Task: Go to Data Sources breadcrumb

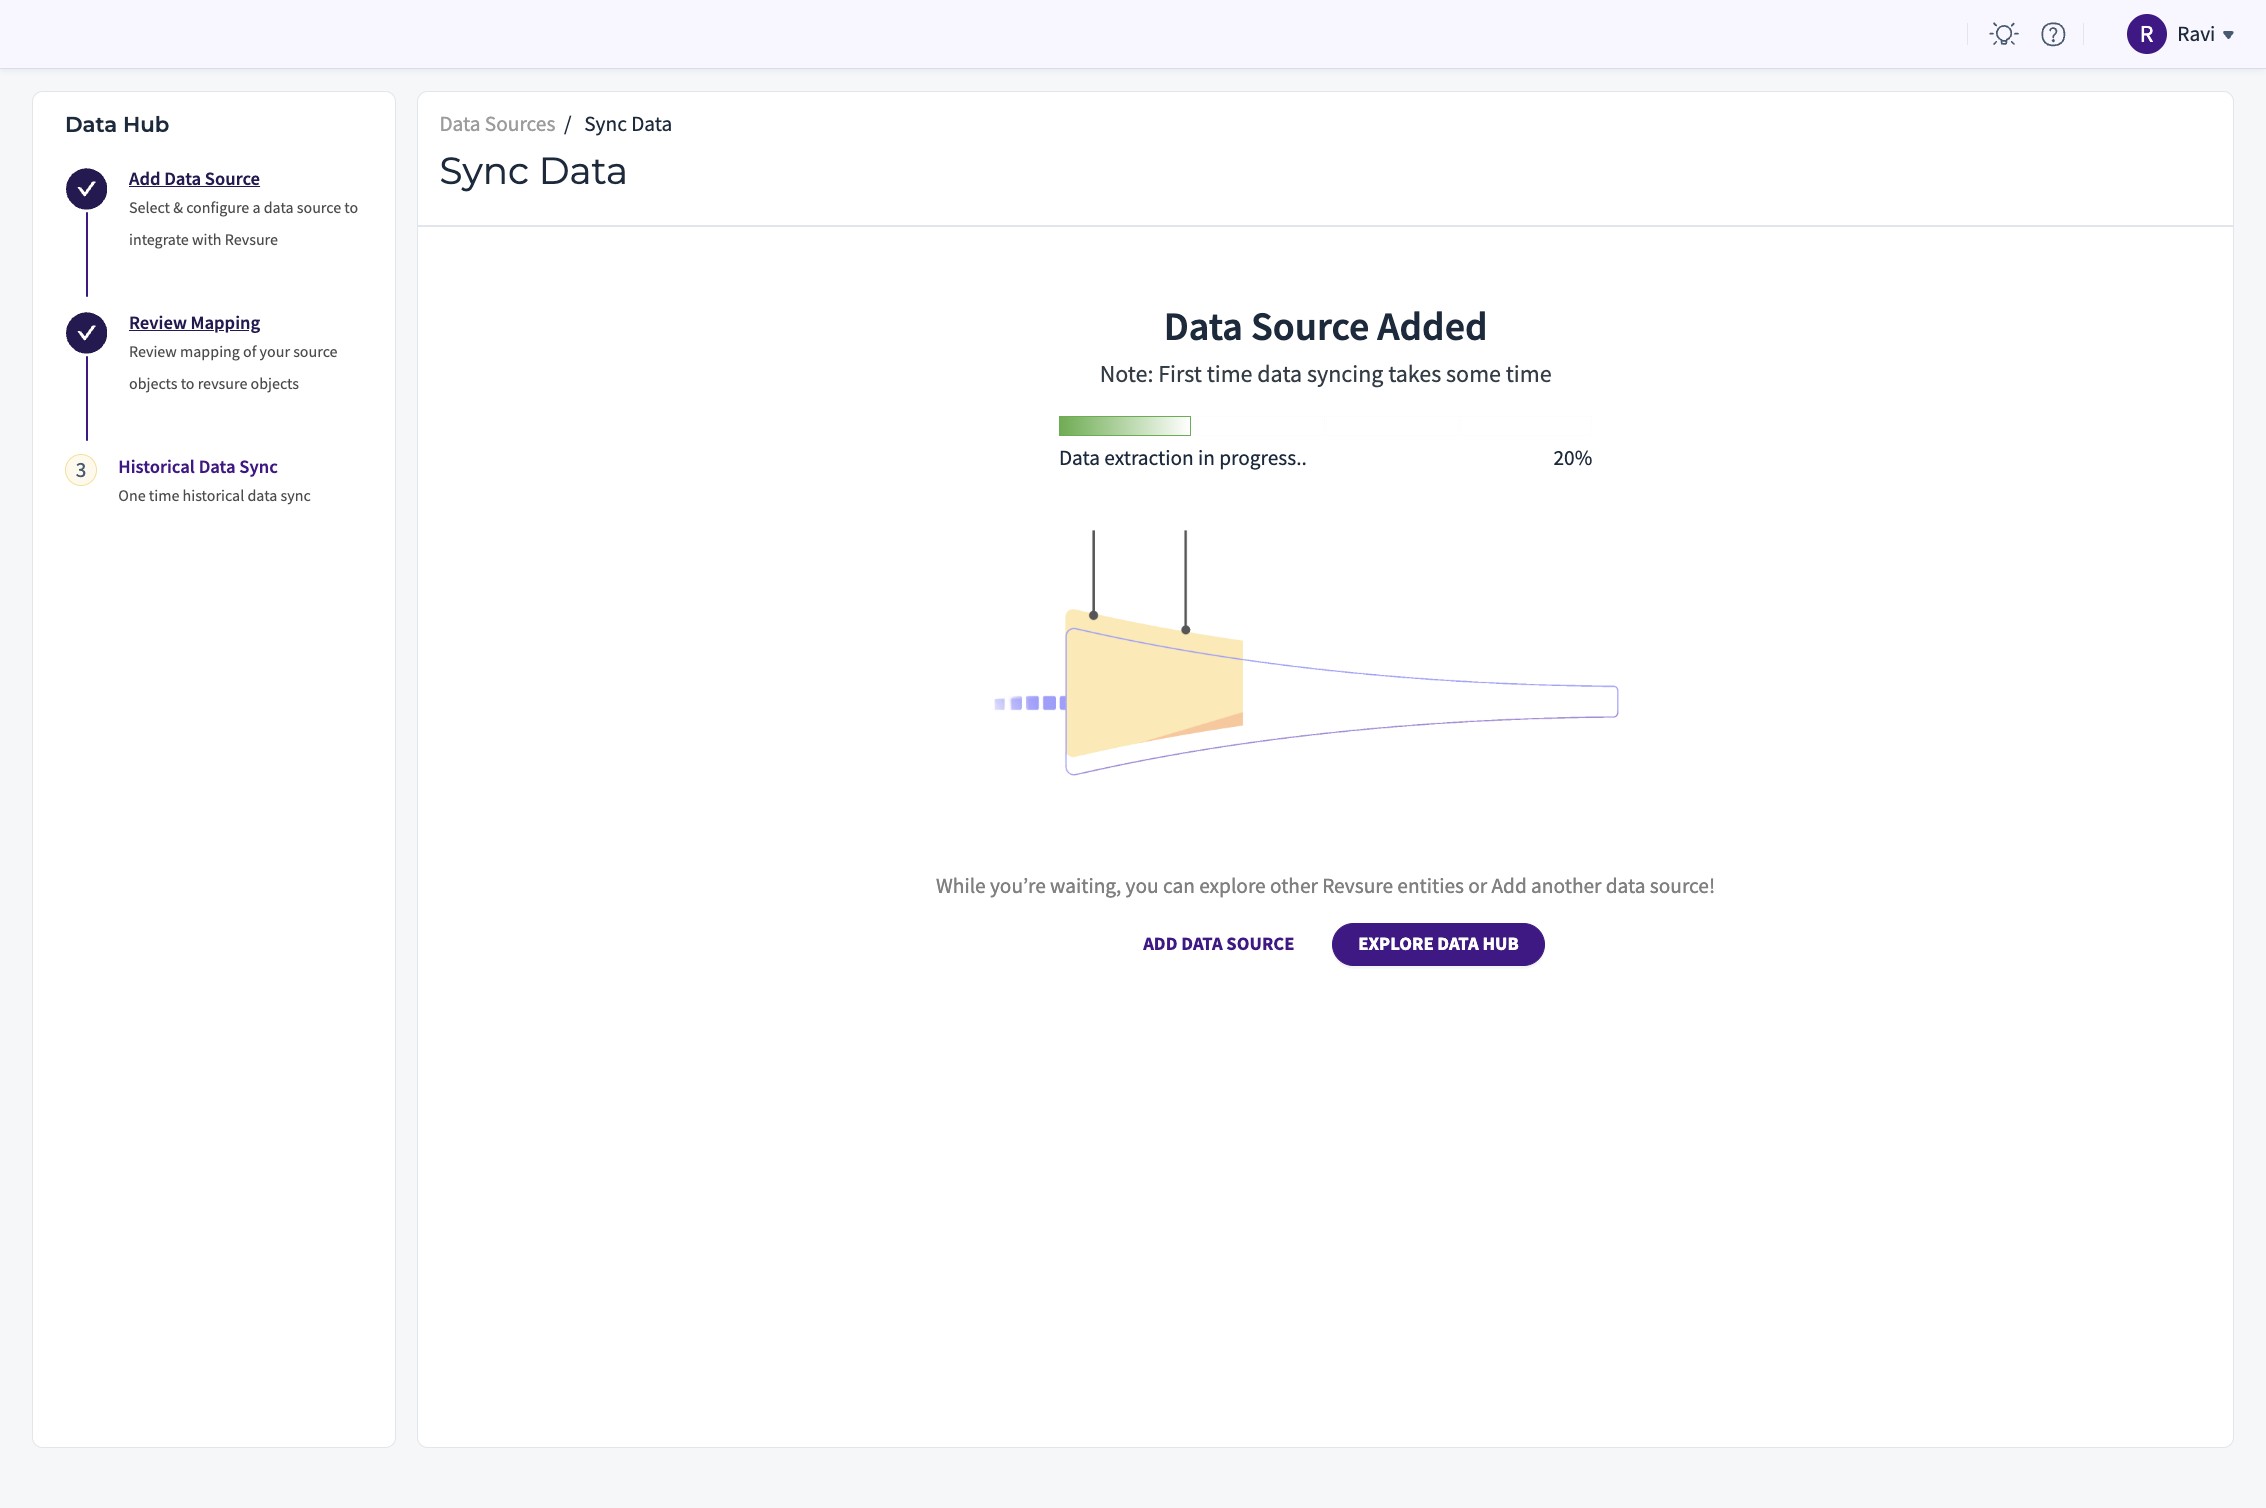Action: pyautogui.click(x=497, y=124)
